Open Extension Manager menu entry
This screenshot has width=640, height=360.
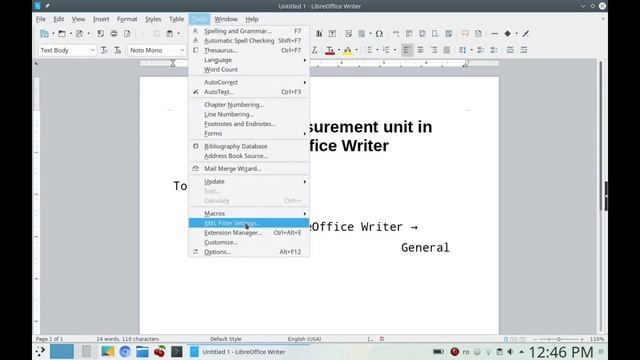[x=249, y=233]
